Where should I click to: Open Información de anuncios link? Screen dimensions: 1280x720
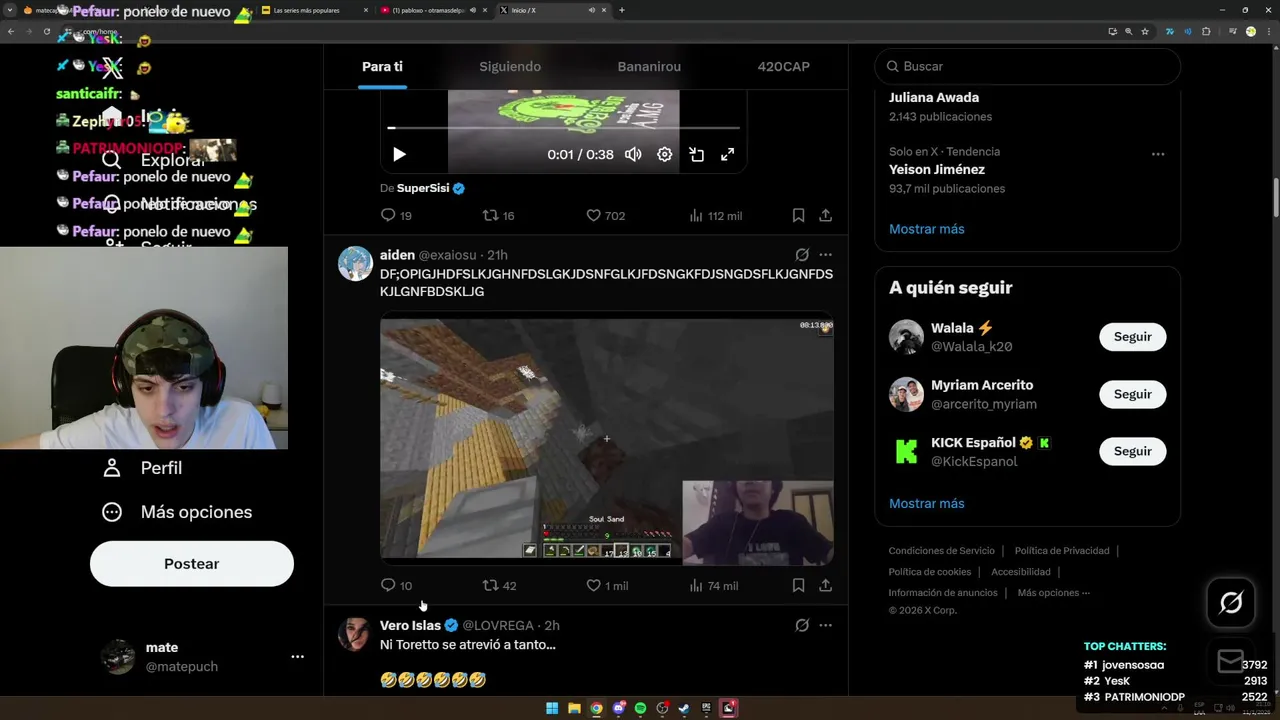point(943,593)
